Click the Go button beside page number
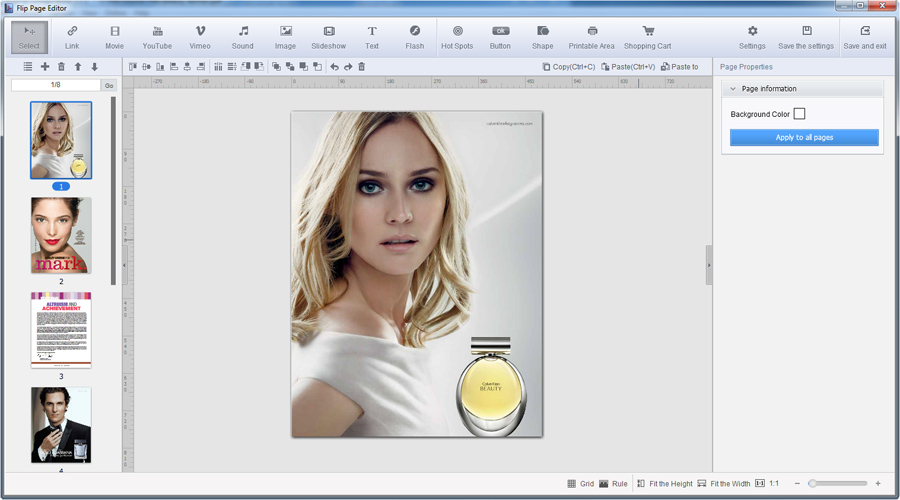The image size is (900, 500). click(x=109, y=86)
